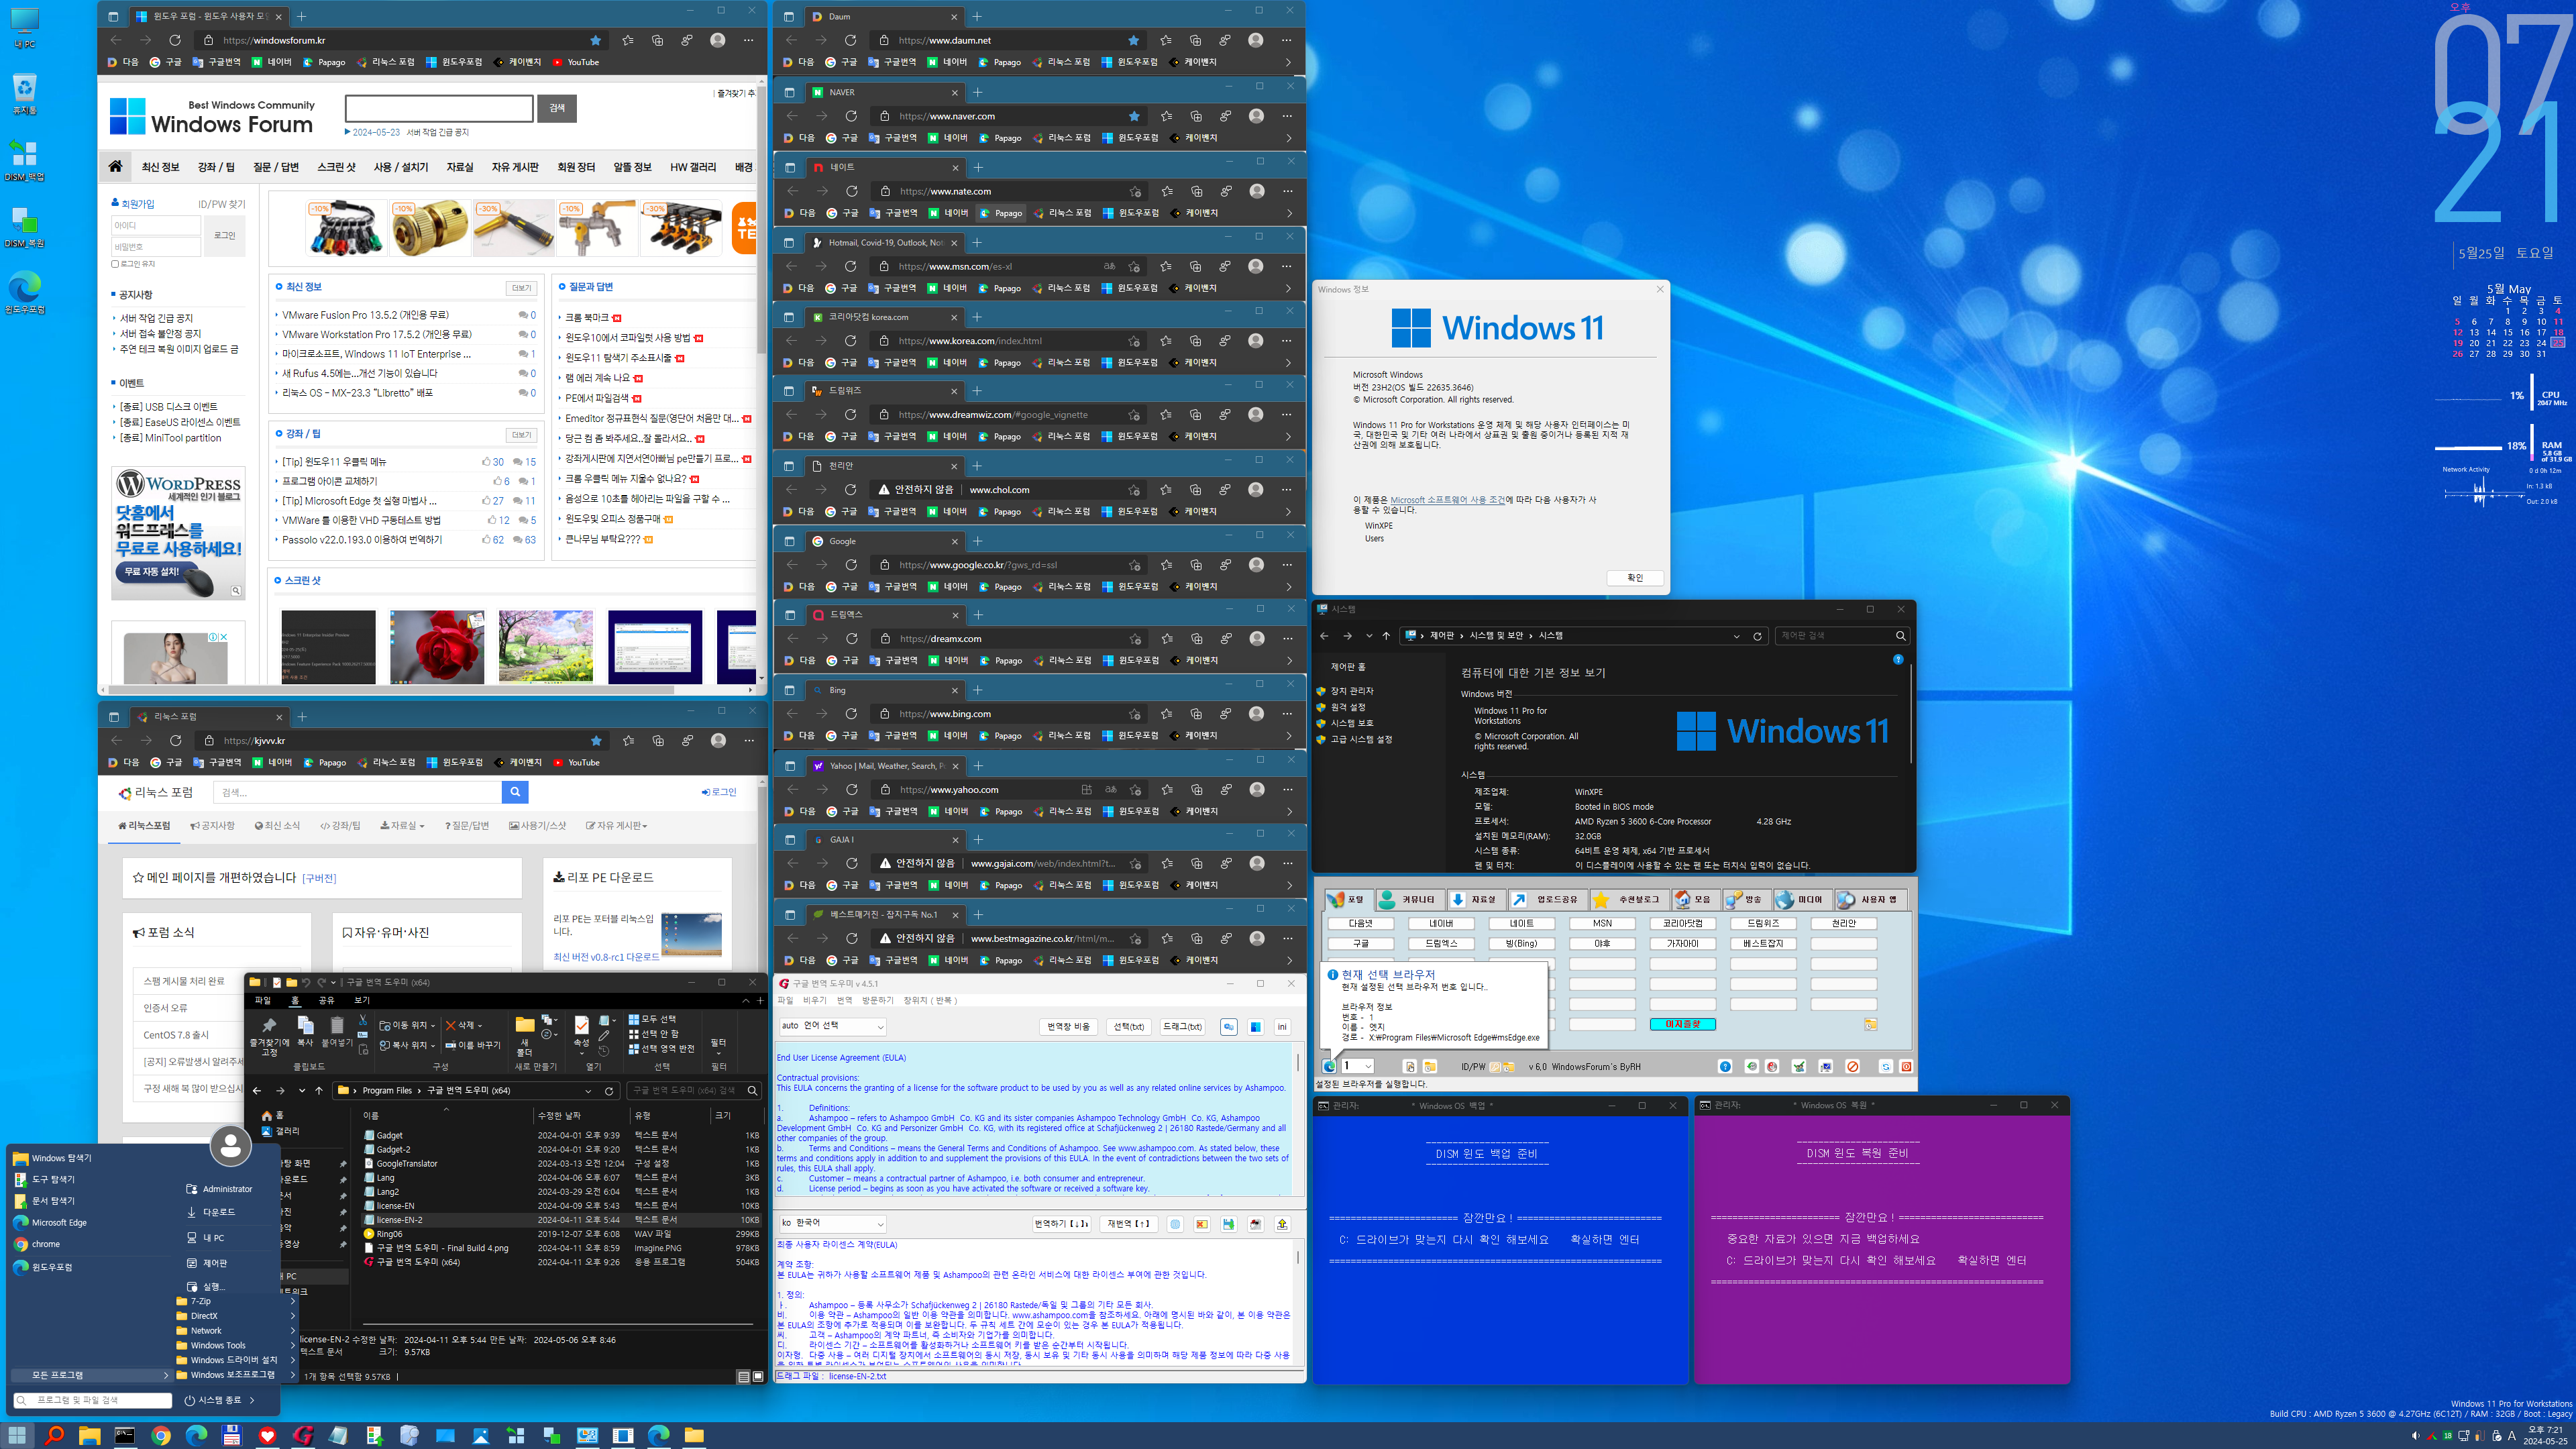This screenshot has height=1449, width=2576.
Task: Click Chrome icon on the taskbar
Action: pos(161,1435)
